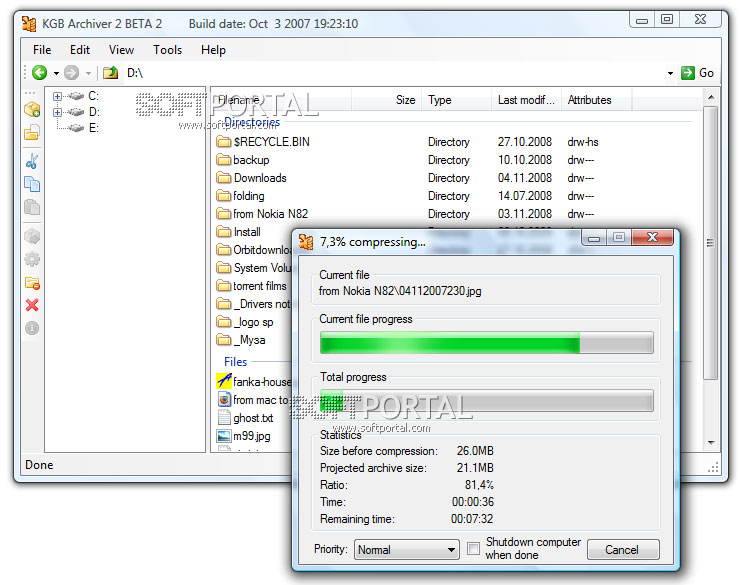Image resolution: width=740 pixels, height=585 pixels.
Task: Click the greyed forward arrow
Action: point(71,73)
